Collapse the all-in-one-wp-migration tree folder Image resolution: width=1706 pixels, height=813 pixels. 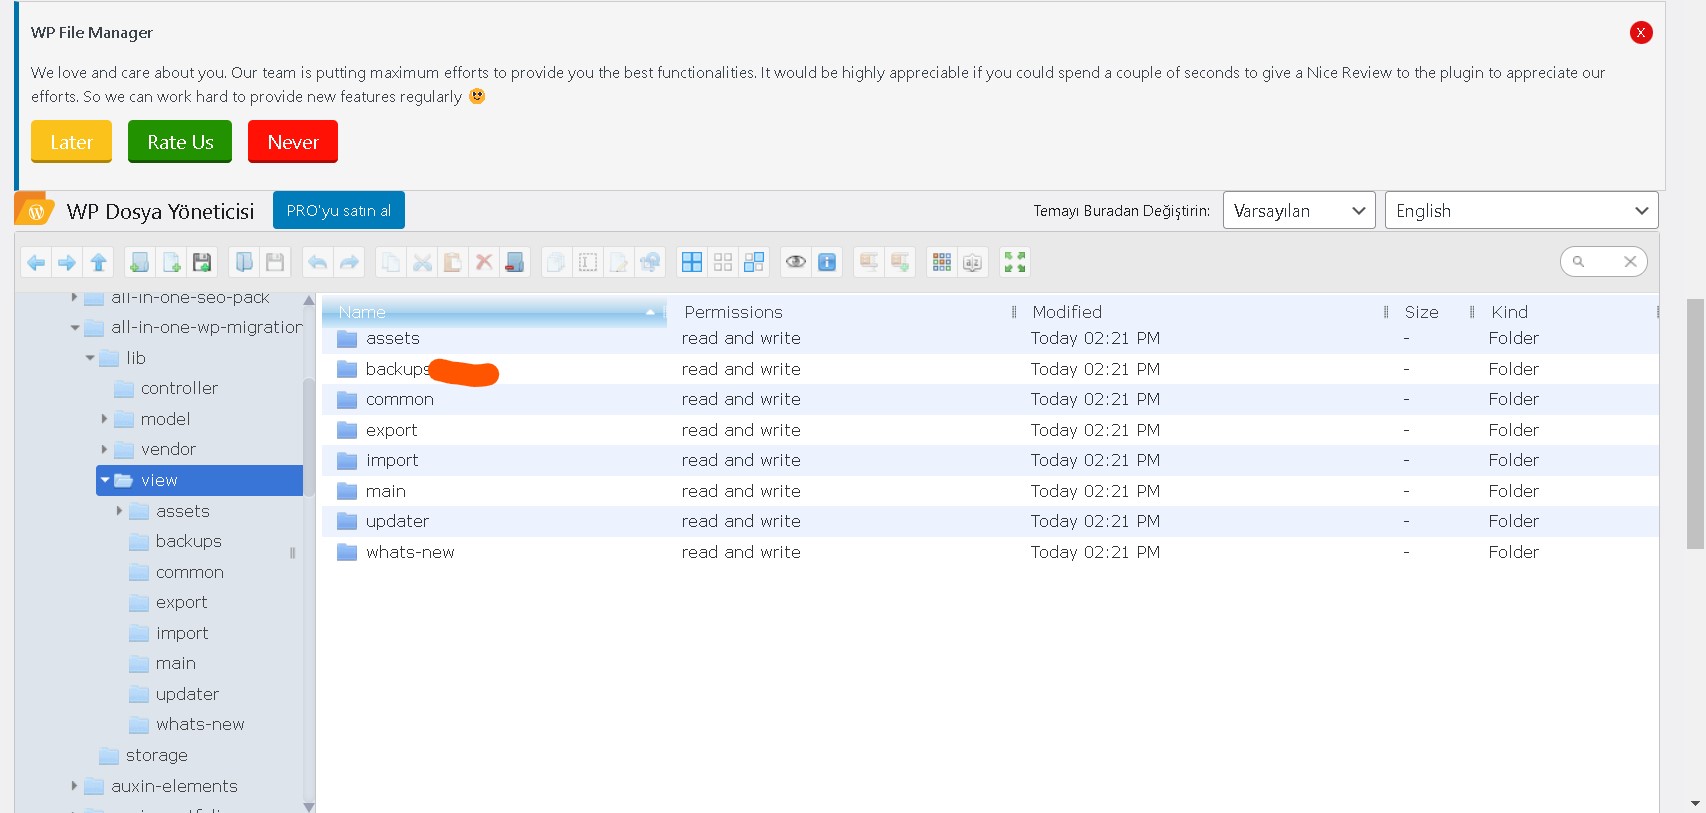coord(75,328)
